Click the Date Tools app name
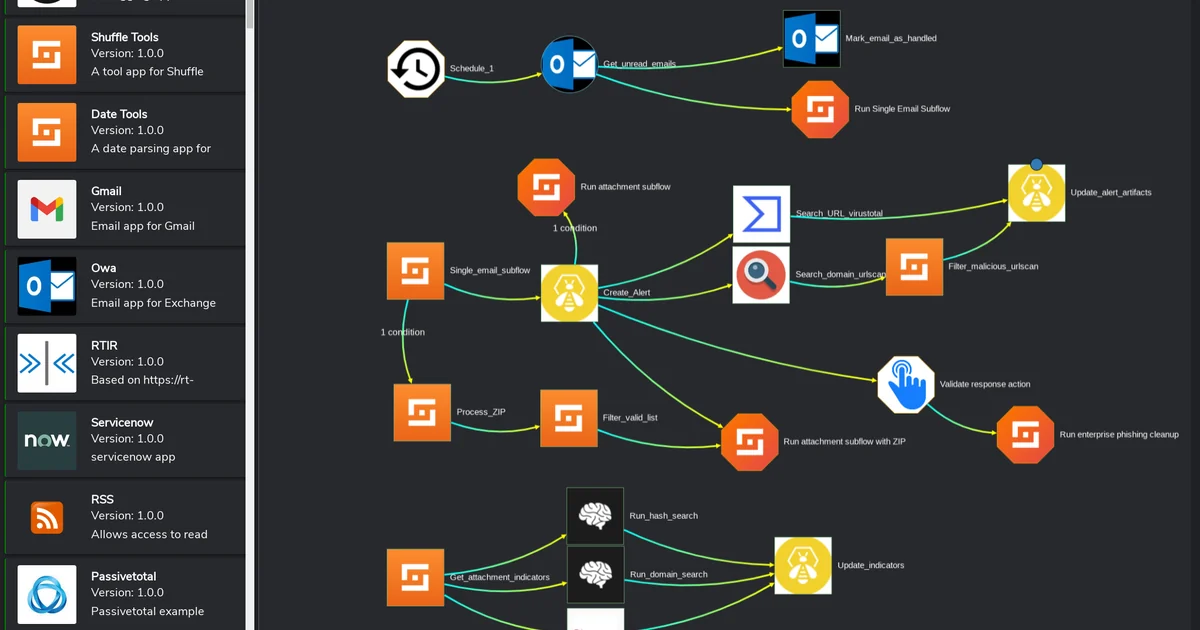 (x=119, y=114)
